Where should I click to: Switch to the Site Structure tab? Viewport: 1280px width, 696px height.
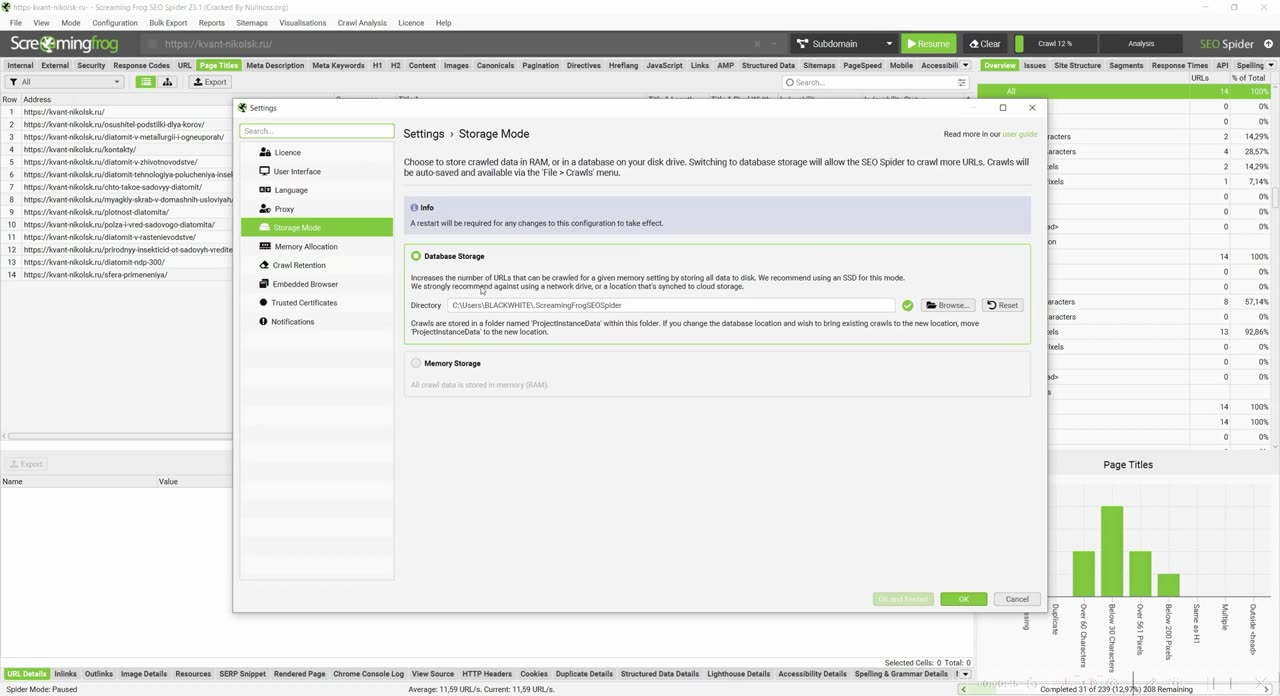click(x=1077, y=65)
